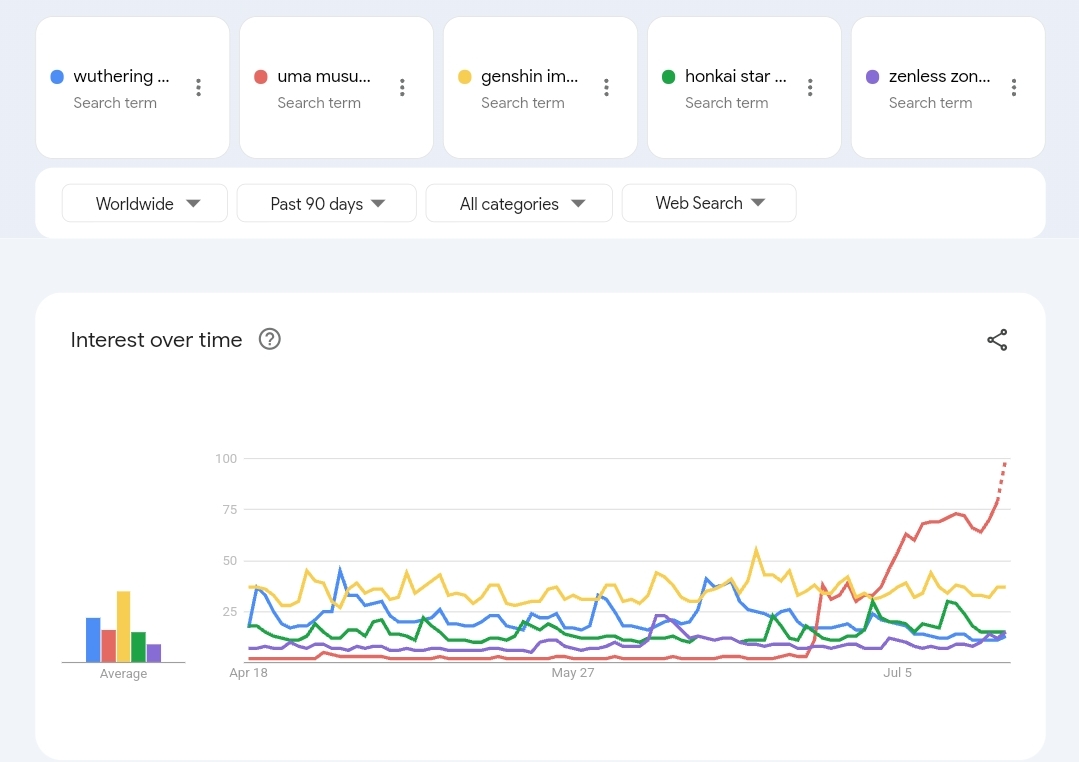
Task: Click the 'May 27' date axis label
Action: tap(573, 673)
